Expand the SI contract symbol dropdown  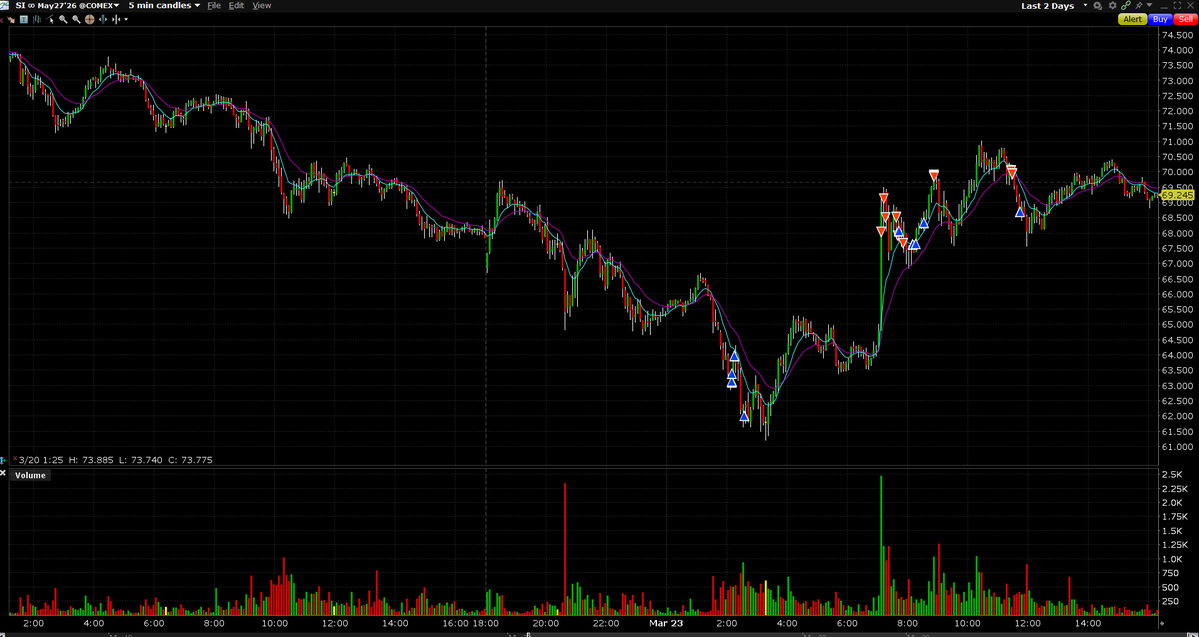pos(116,5)
